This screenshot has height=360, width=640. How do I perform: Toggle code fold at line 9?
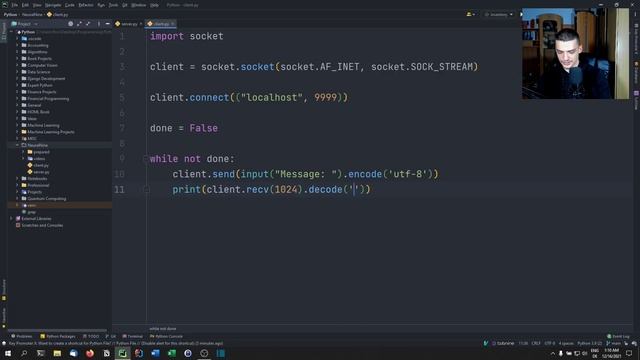coord(146,159)
